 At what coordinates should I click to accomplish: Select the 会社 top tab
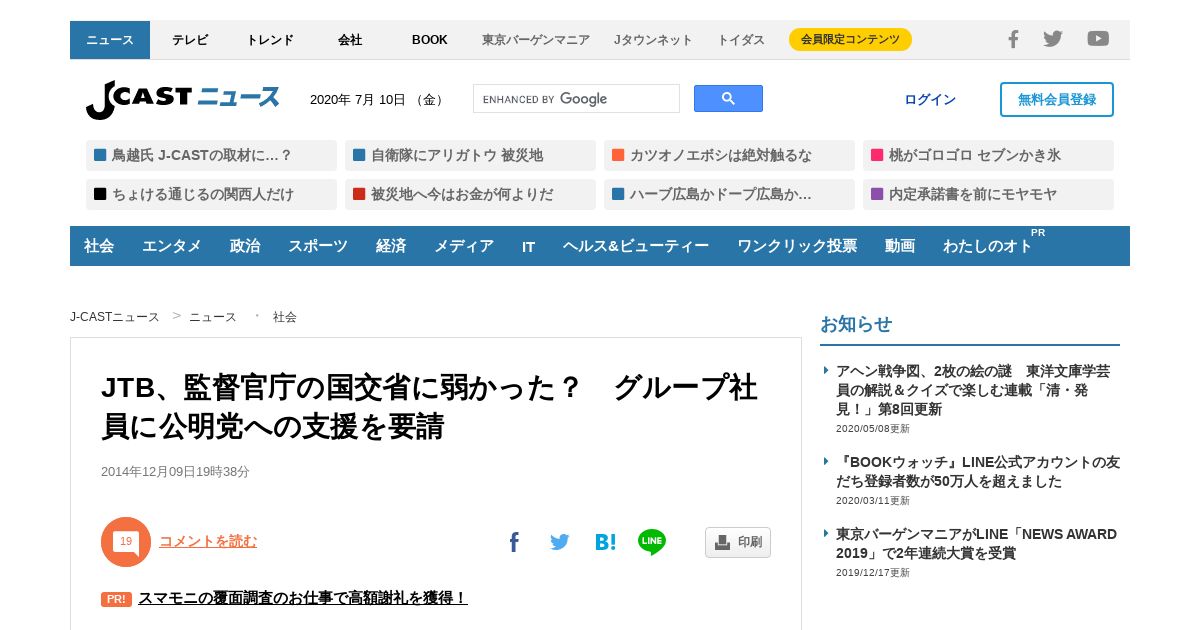(x=350, y=40)
